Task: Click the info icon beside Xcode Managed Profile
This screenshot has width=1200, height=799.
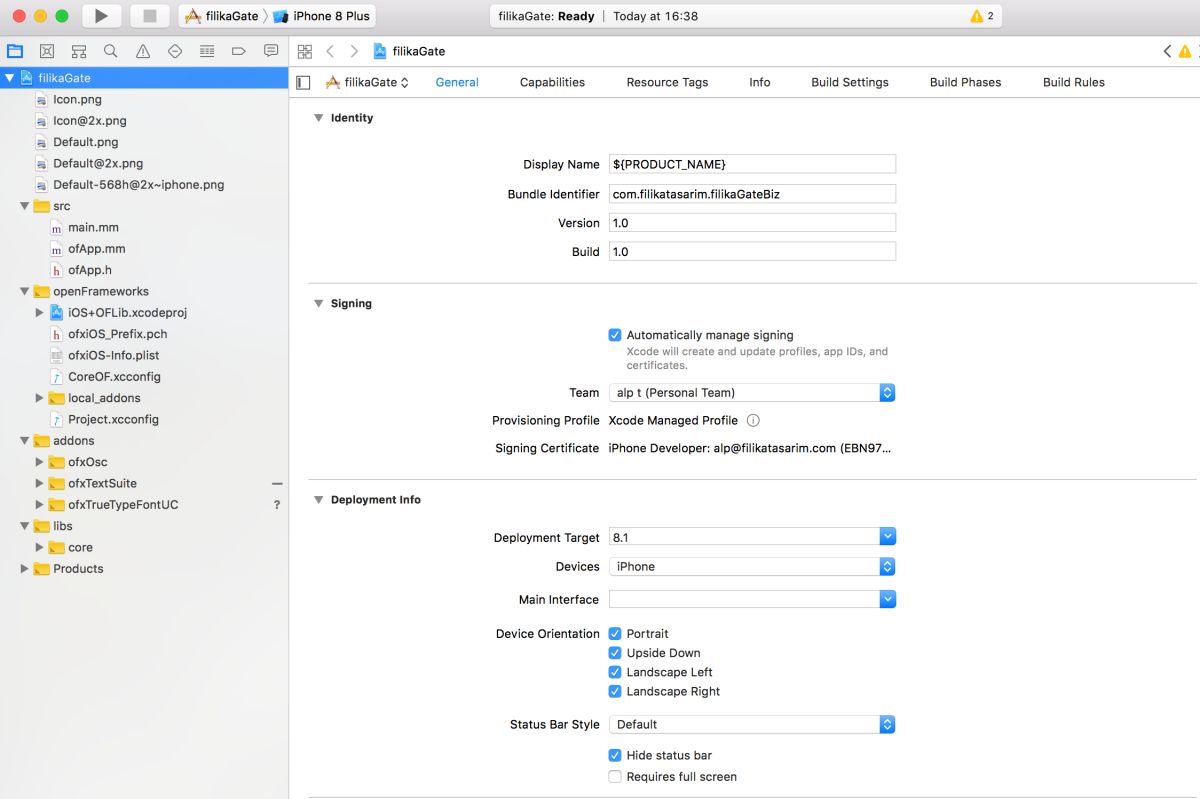Action: click(x=754, y=421)
